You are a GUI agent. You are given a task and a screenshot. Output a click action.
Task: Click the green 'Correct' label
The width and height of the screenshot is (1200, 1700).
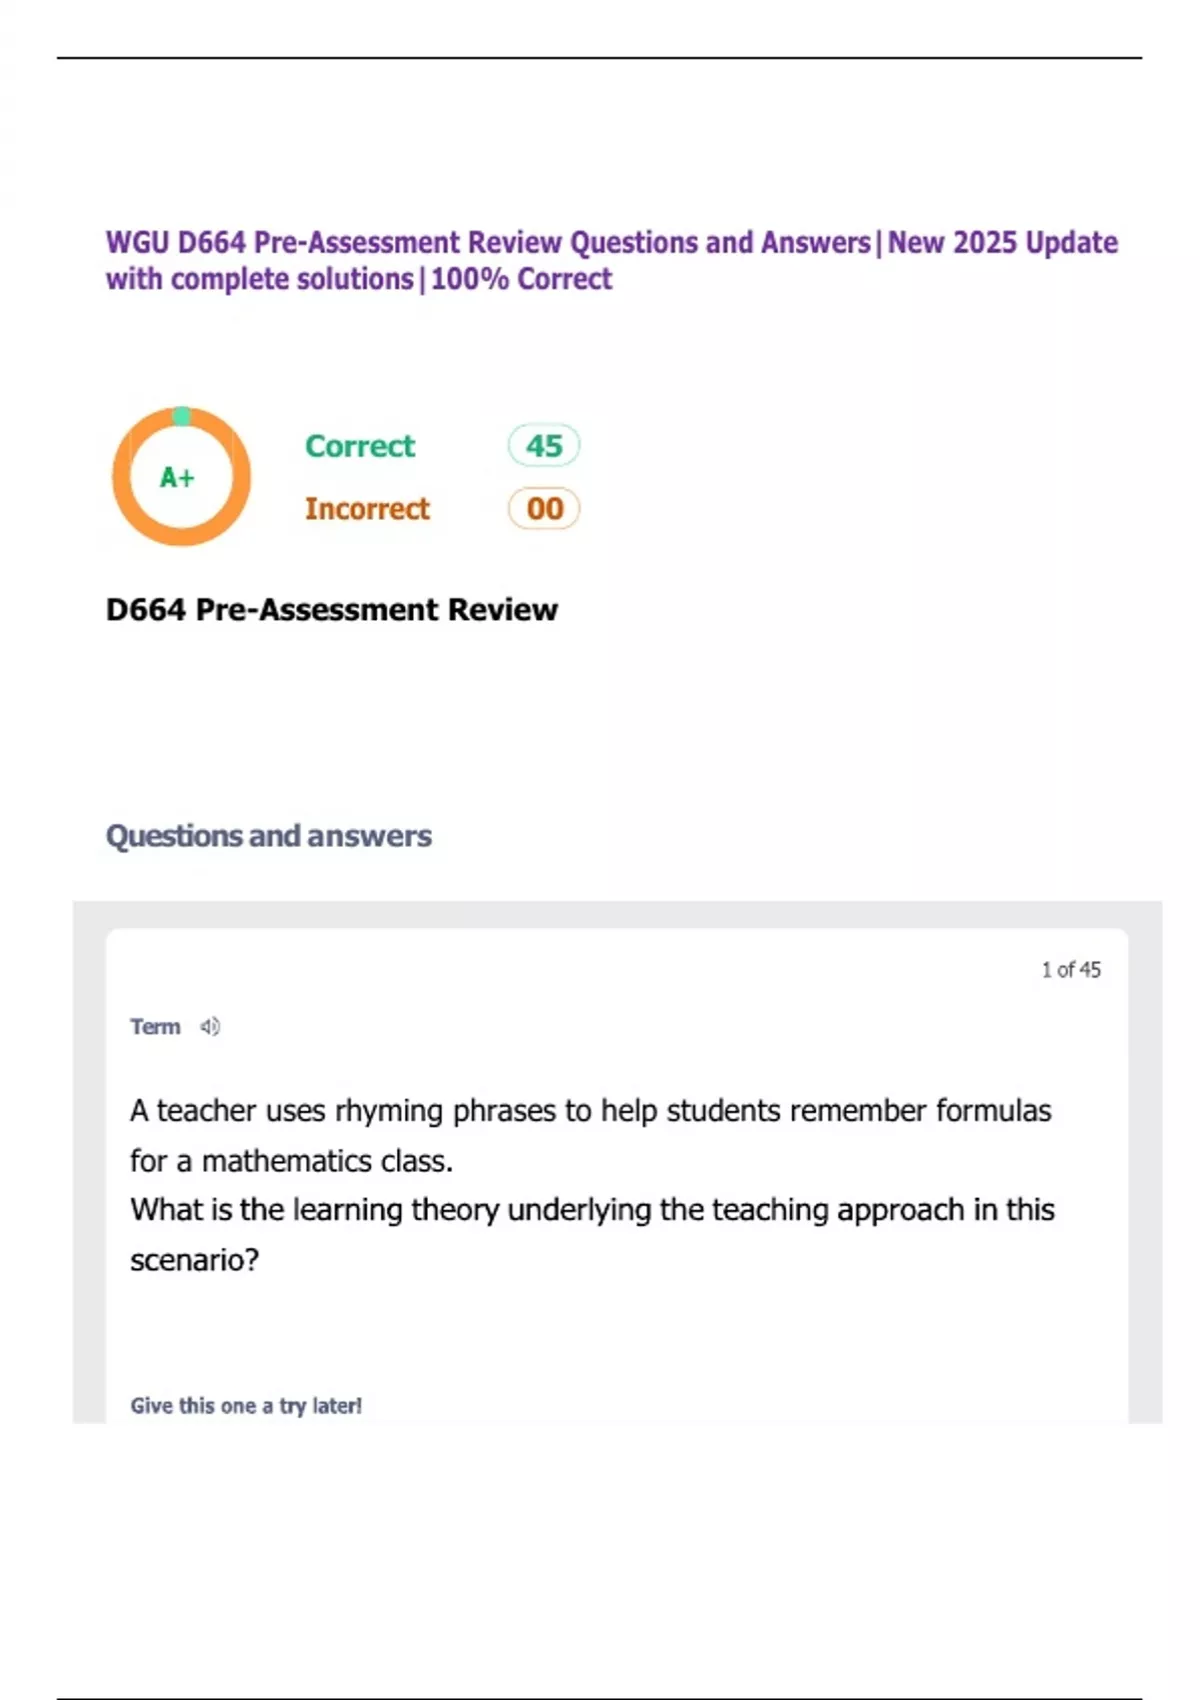tap(360, 446)
